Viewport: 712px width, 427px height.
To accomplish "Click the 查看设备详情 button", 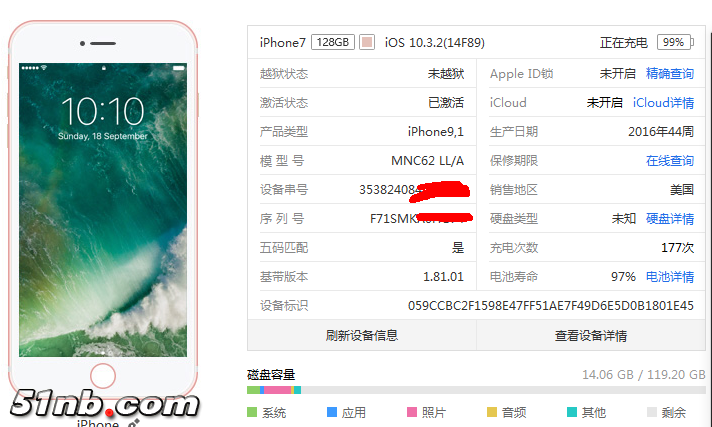I will 591,335.
